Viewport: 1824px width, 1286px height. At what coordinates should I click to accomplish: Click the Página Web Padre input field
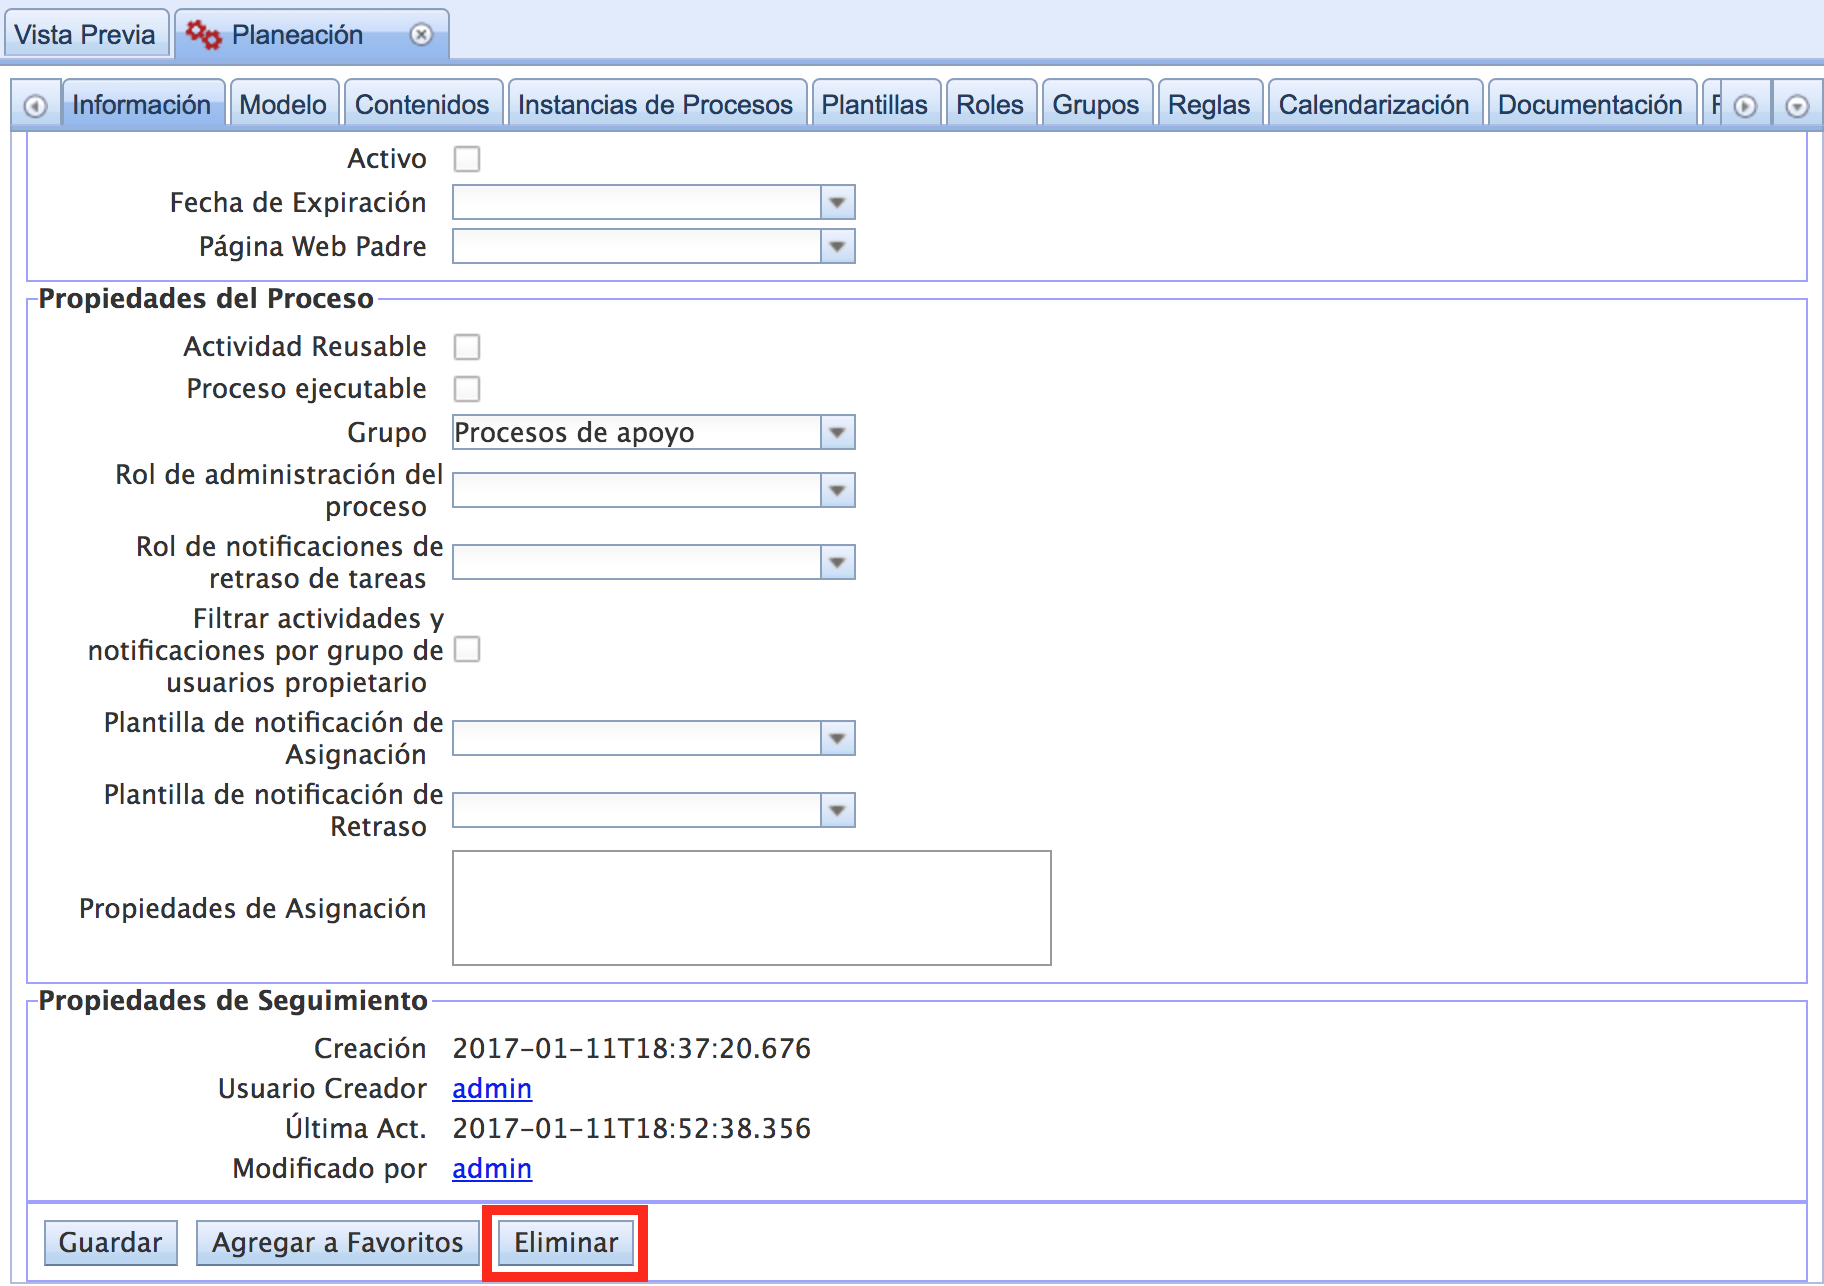point(637,247)
